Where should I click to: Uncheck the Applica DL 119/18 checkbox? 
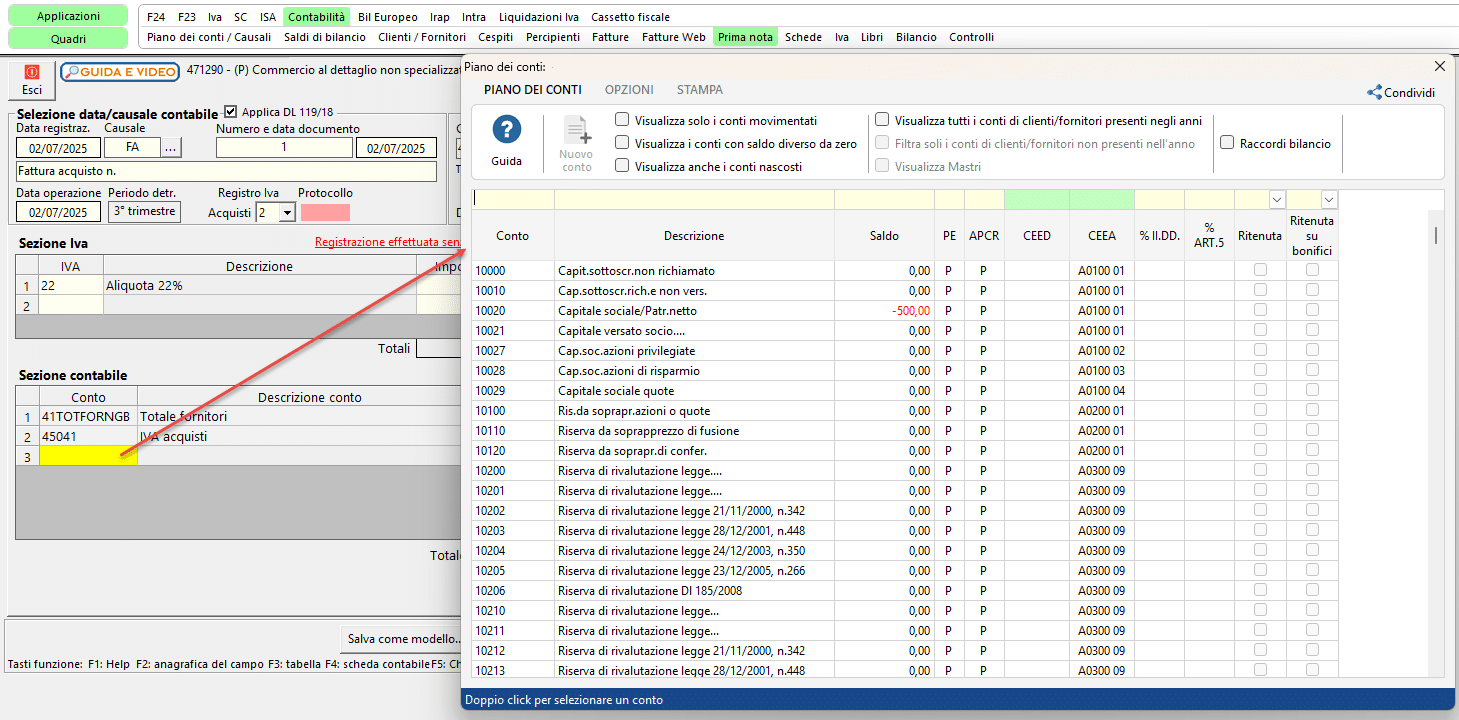pos(231,112)
